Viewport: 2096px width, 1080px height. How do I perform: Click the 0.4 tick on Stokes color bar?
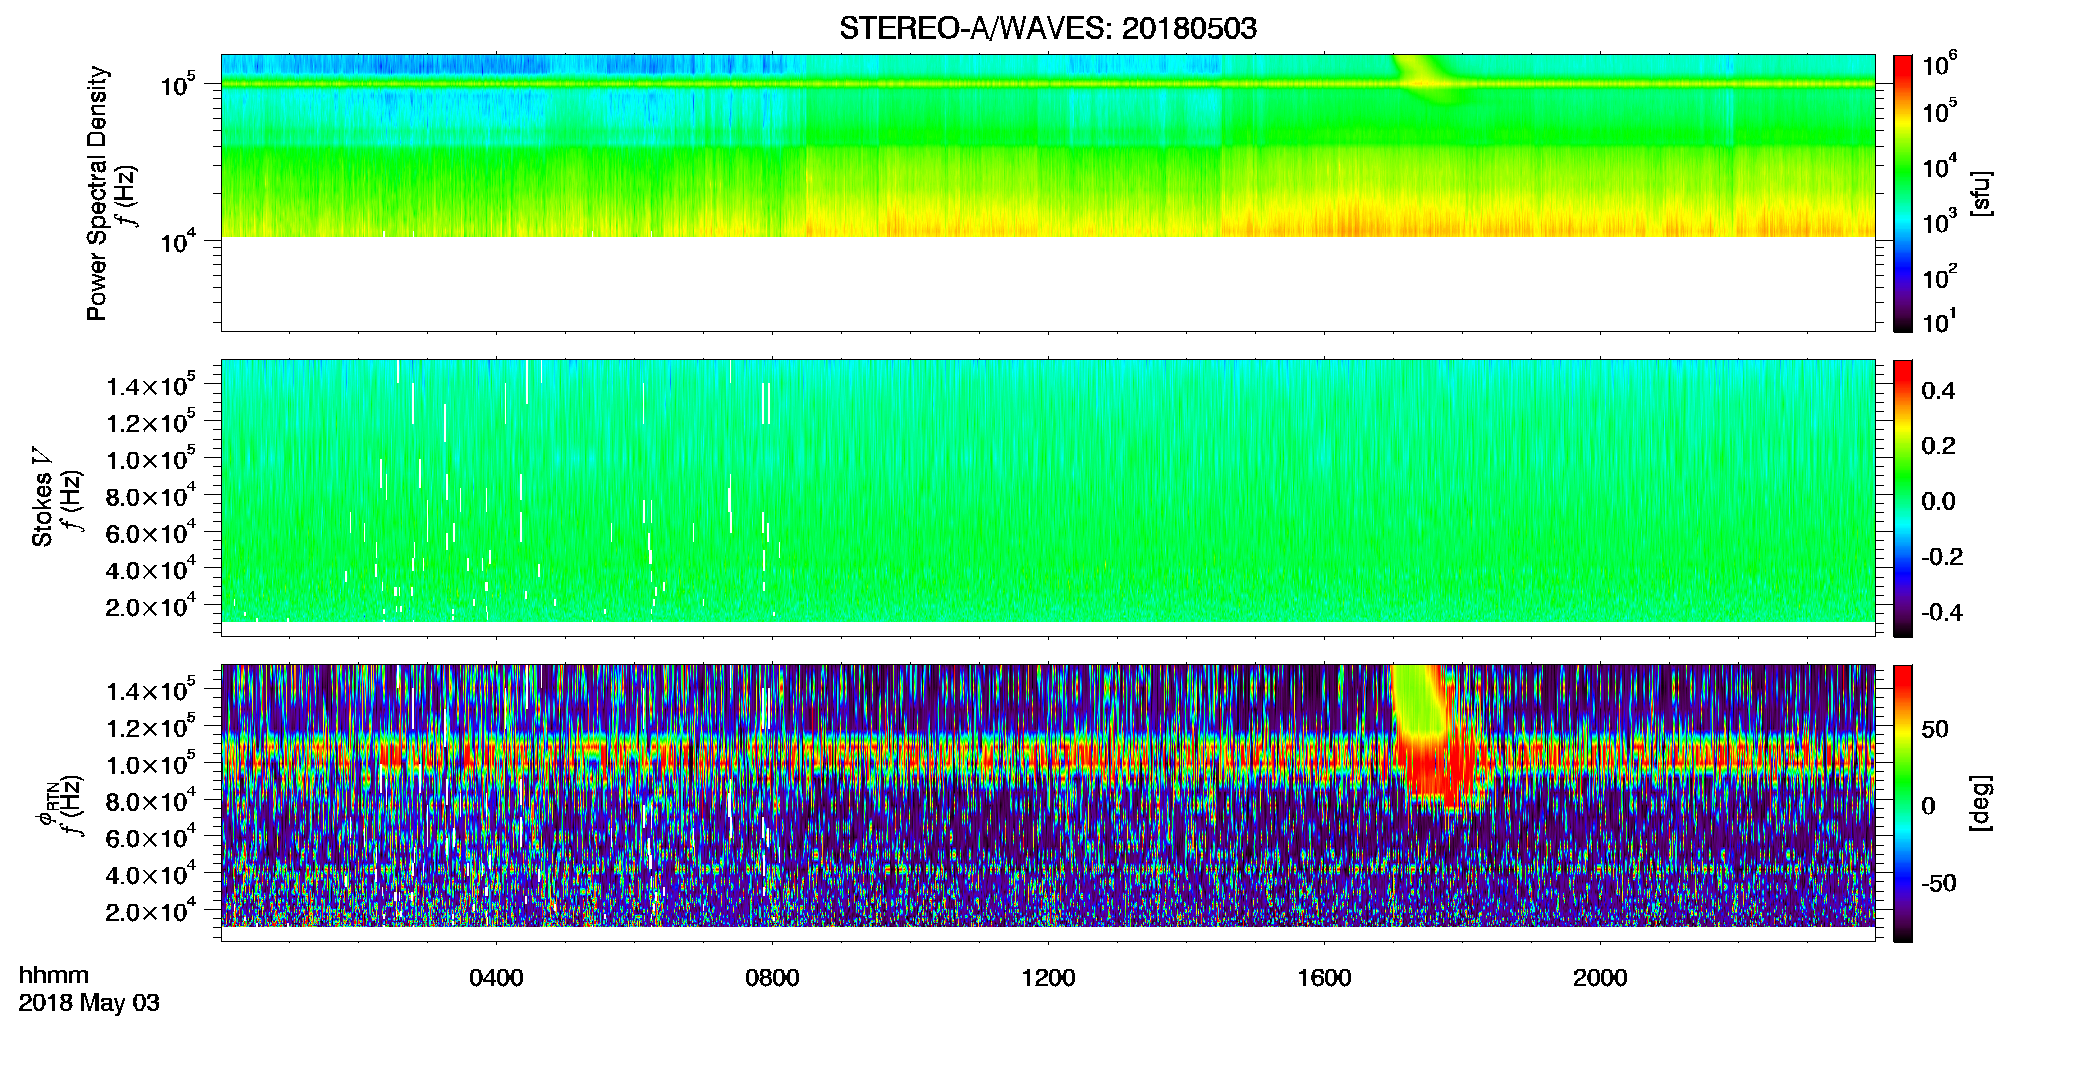(x=1938, y=391)
